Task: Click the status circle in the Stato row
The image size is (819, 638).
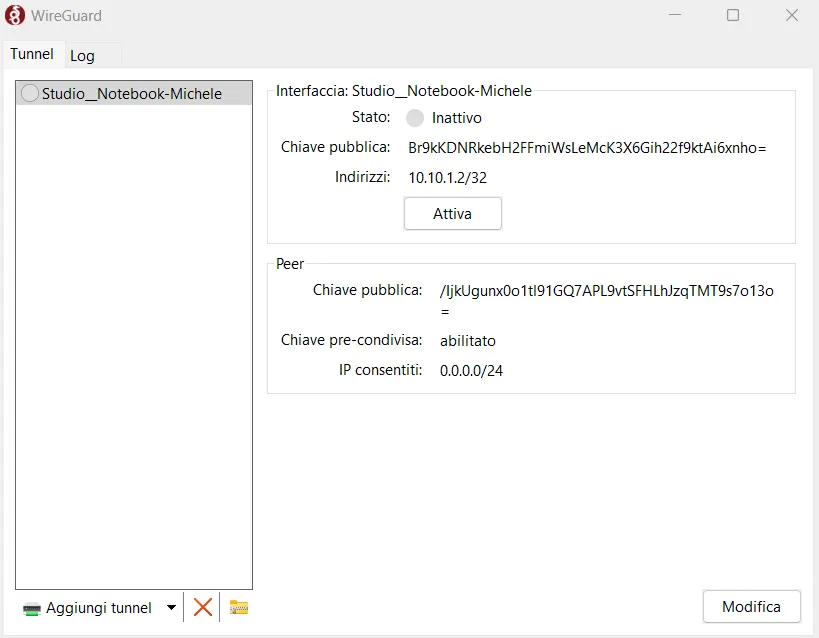Action: [415, 117]
